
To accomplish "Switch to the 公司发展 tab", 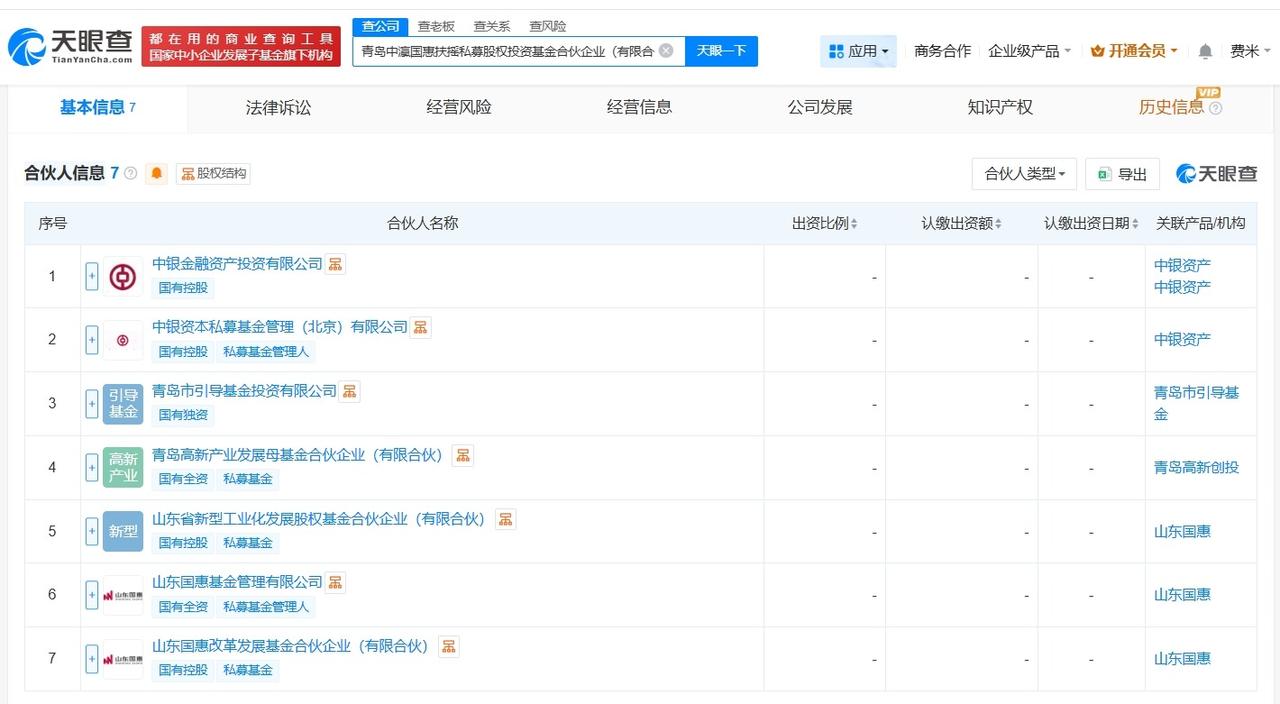I will [820, 108].
